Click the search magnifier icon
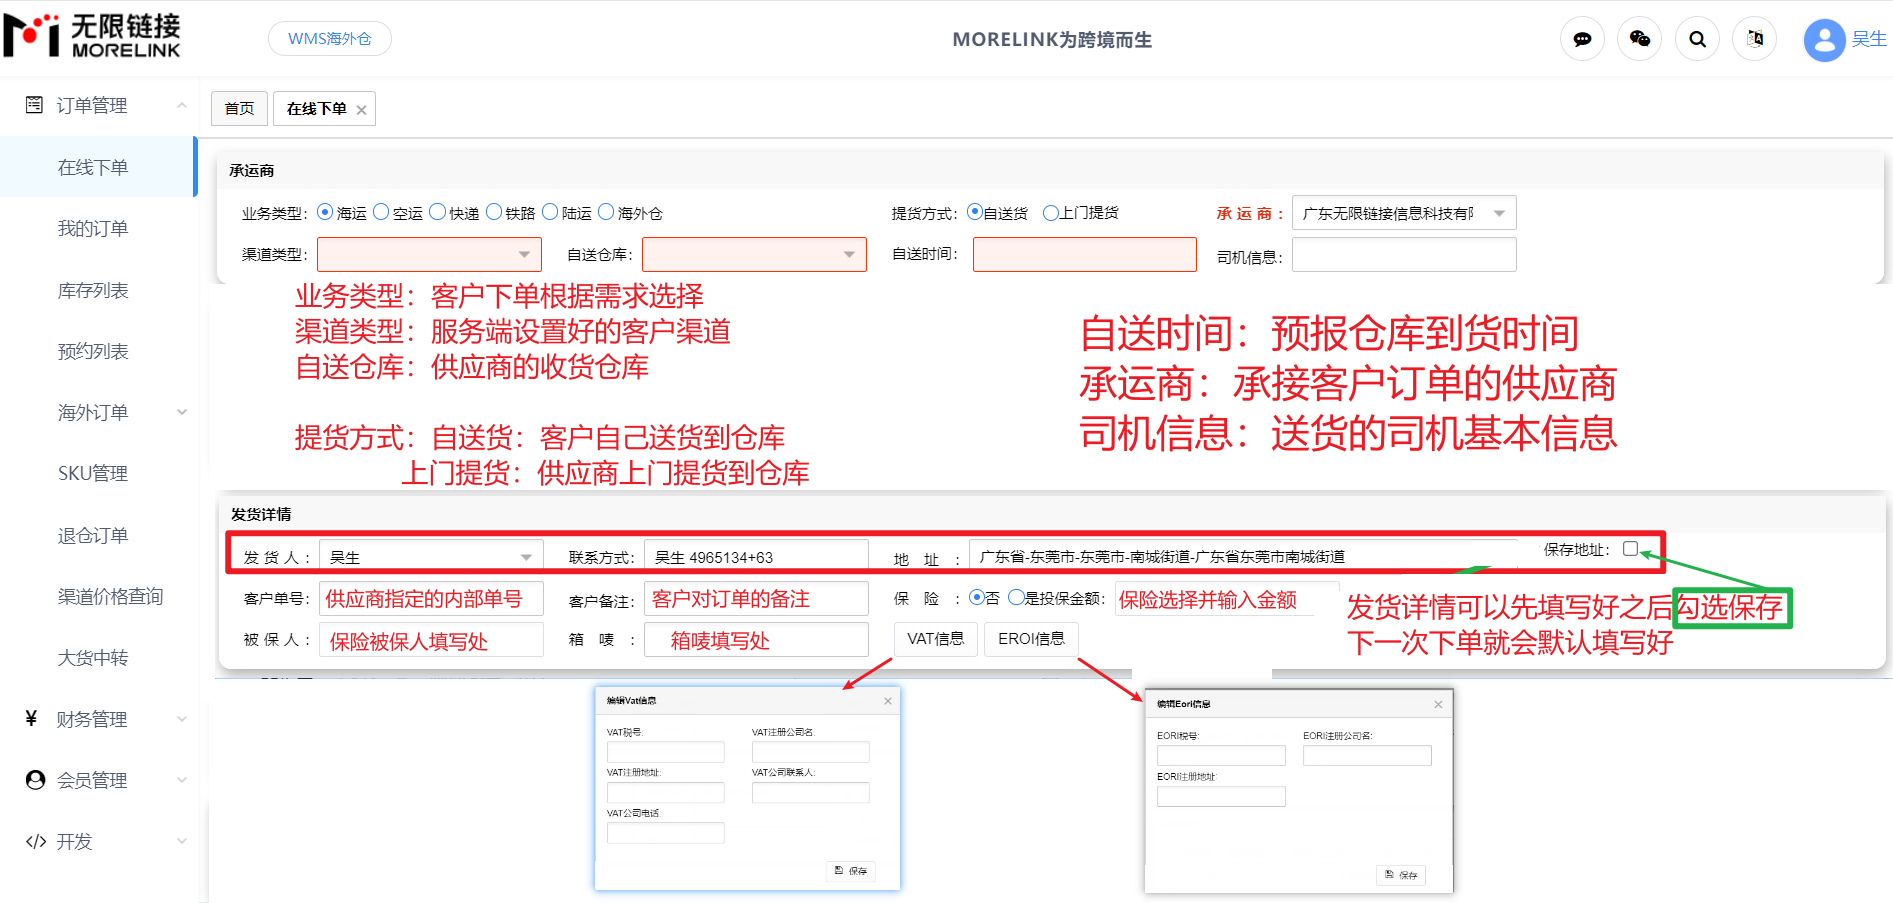The image size is (1893, 903). coord(1697,40)
